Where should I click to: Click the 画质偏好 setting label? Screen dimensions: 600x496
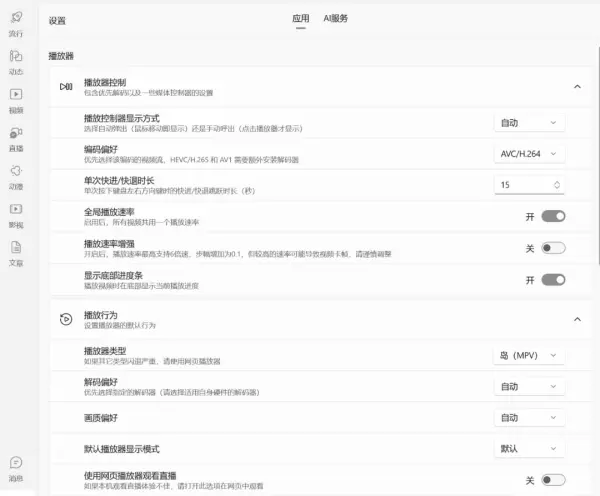coord(101,418)
